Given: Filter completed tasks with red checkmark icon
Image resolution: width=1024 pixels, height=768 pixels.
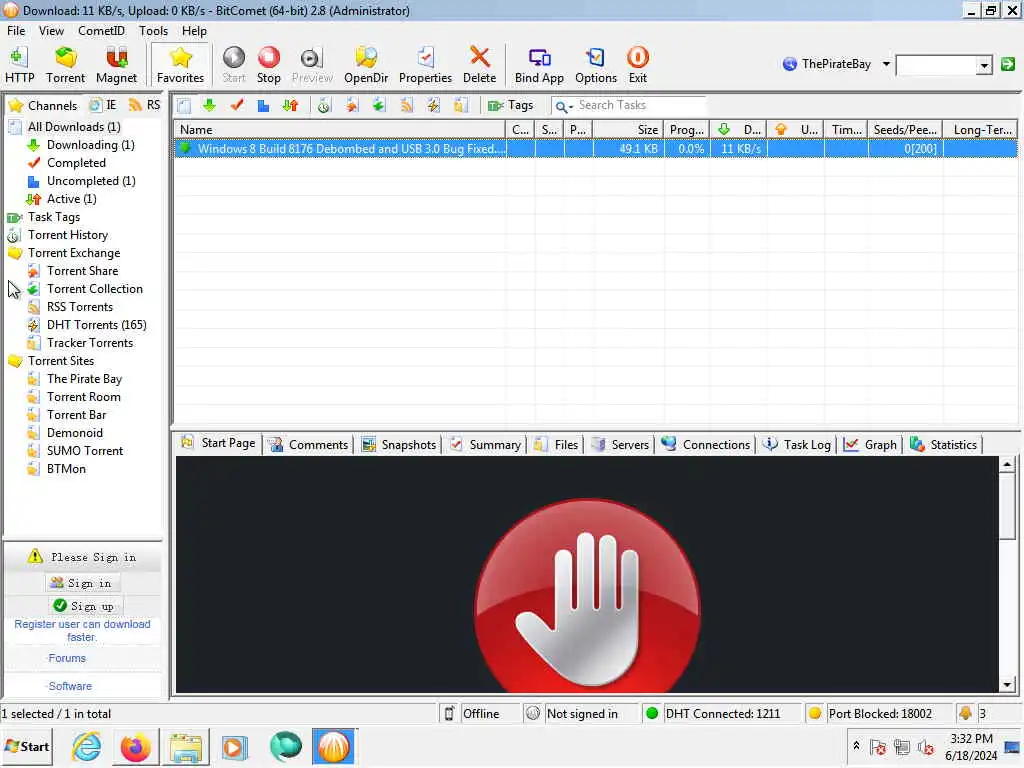Looking at the screenshot, I should tap(236, 105).
